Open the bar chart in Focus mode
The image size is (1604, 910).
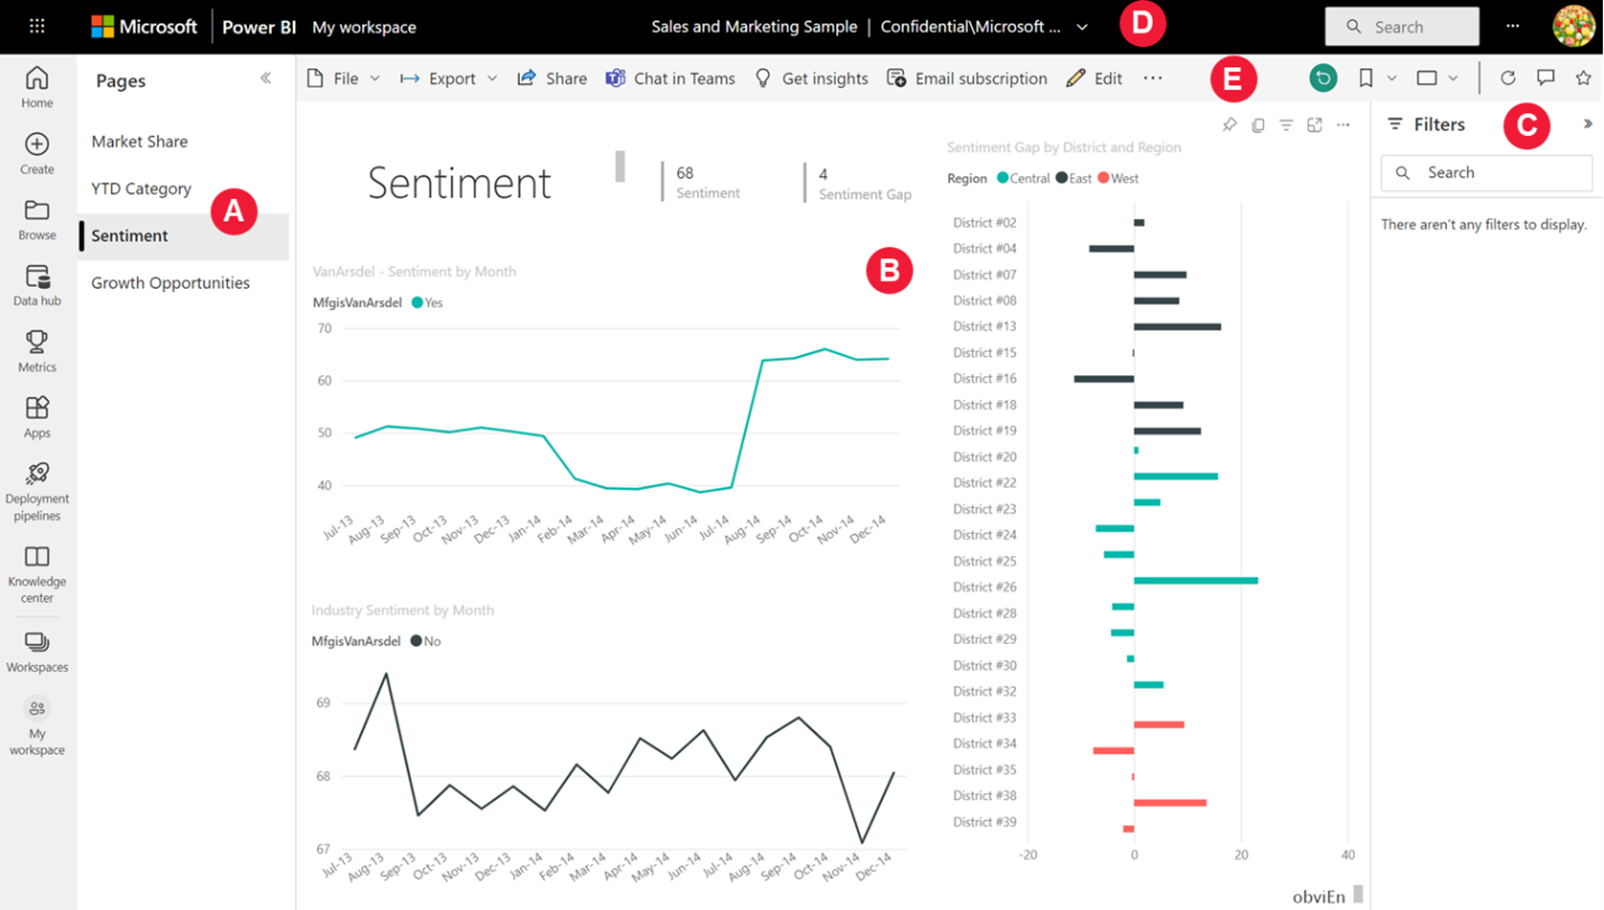1315,125
